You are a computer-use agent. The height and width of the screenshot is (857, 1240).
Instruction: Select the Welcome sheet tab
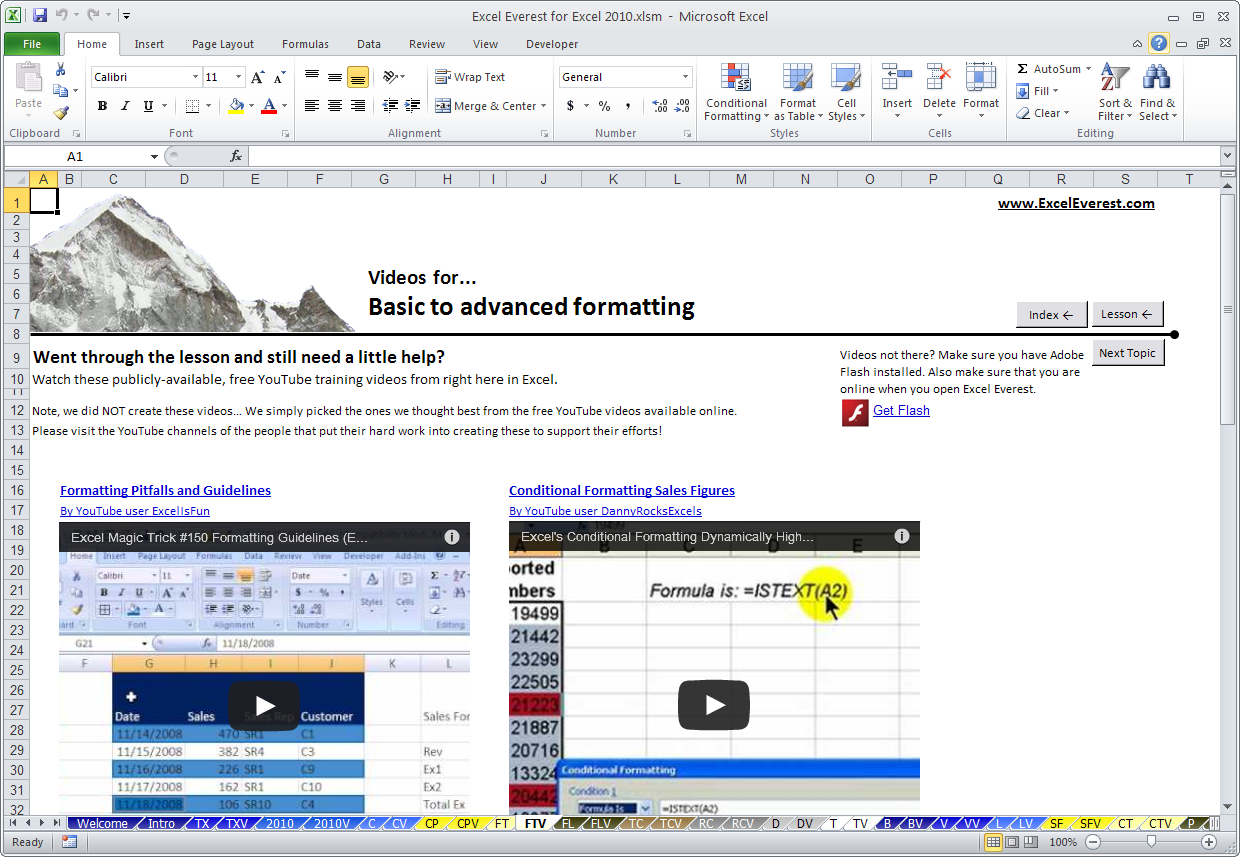(102, 824)
